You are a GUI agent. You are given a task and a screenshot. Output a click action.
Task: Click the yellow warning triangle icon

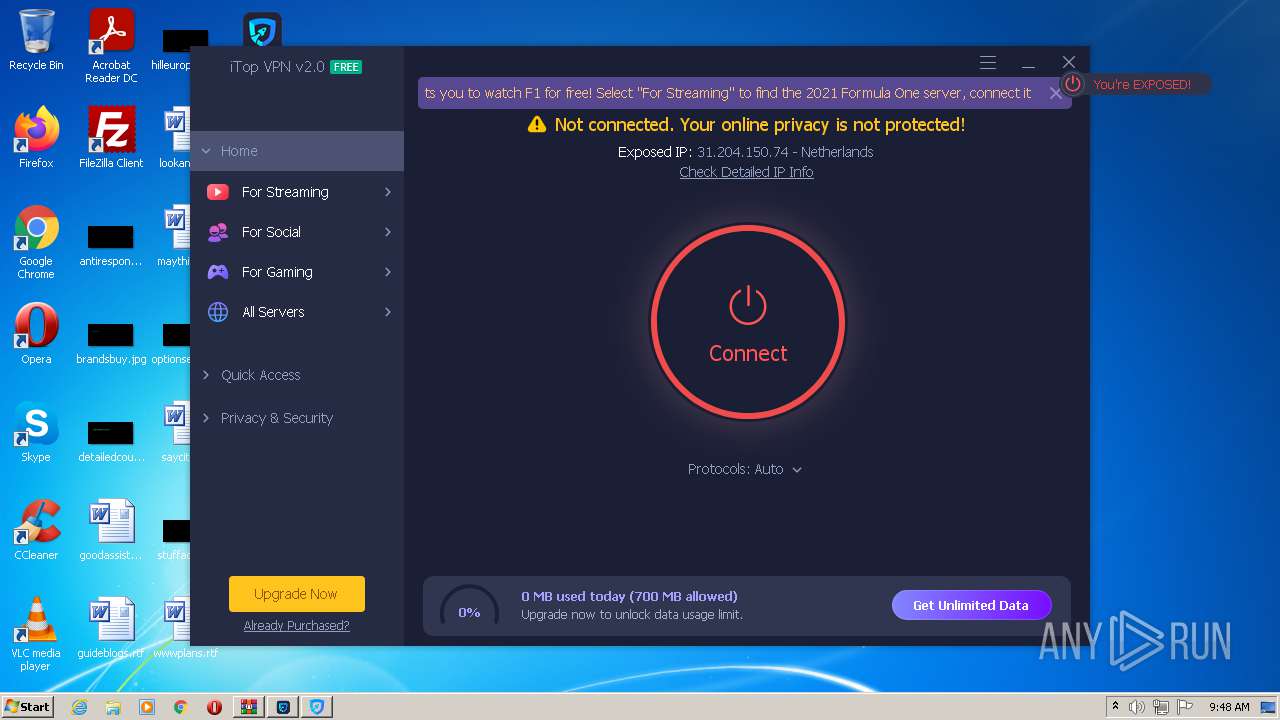pos(537,125)
